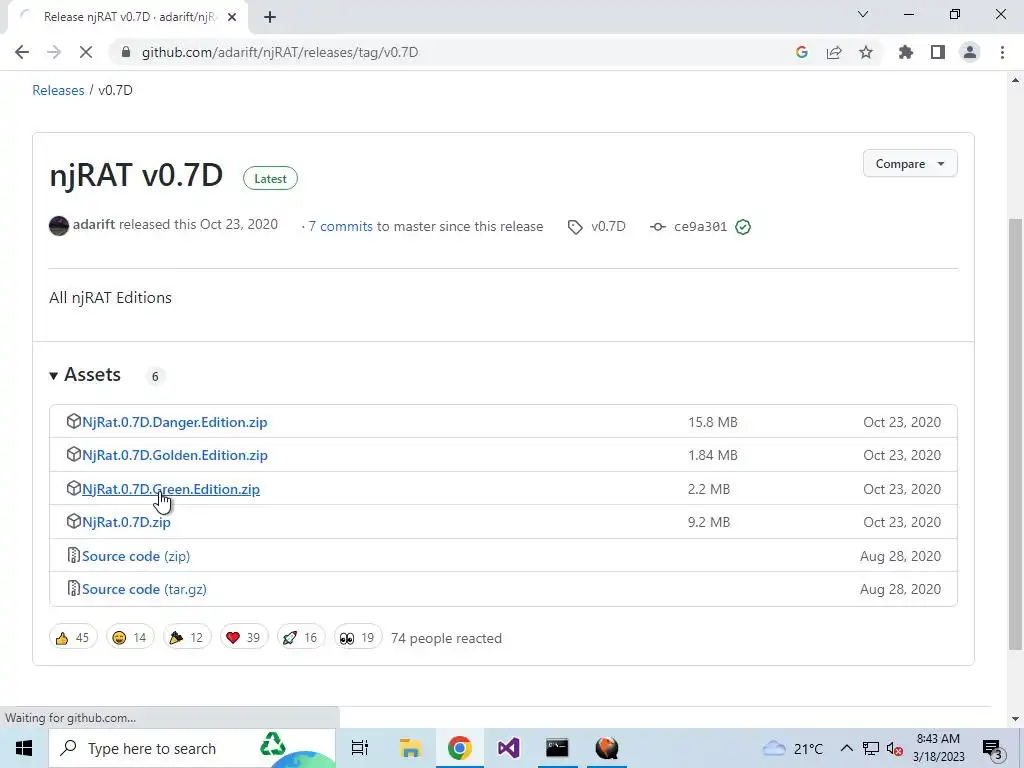React with party popper (12)
1024x768 pixels.
(187, 637)
